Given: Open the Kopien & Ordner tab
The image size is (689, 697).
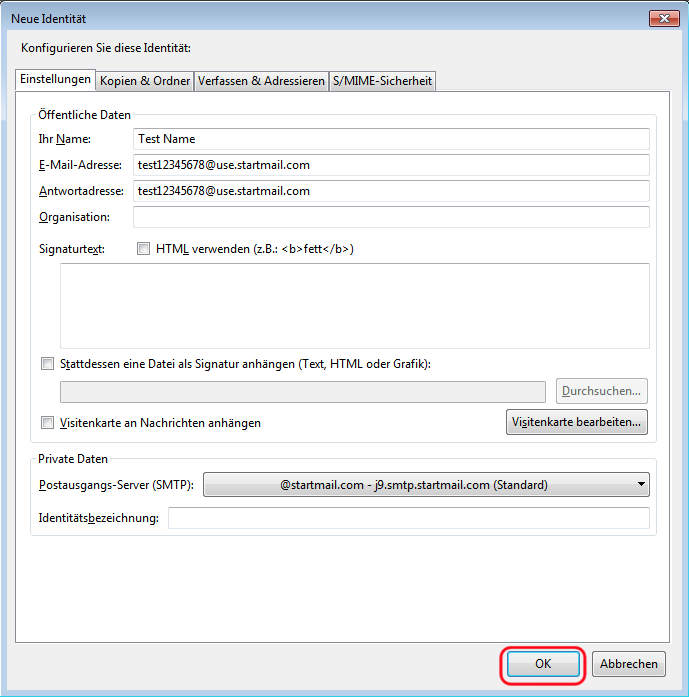Looking at the screenshot, I should tap(145, 81).
